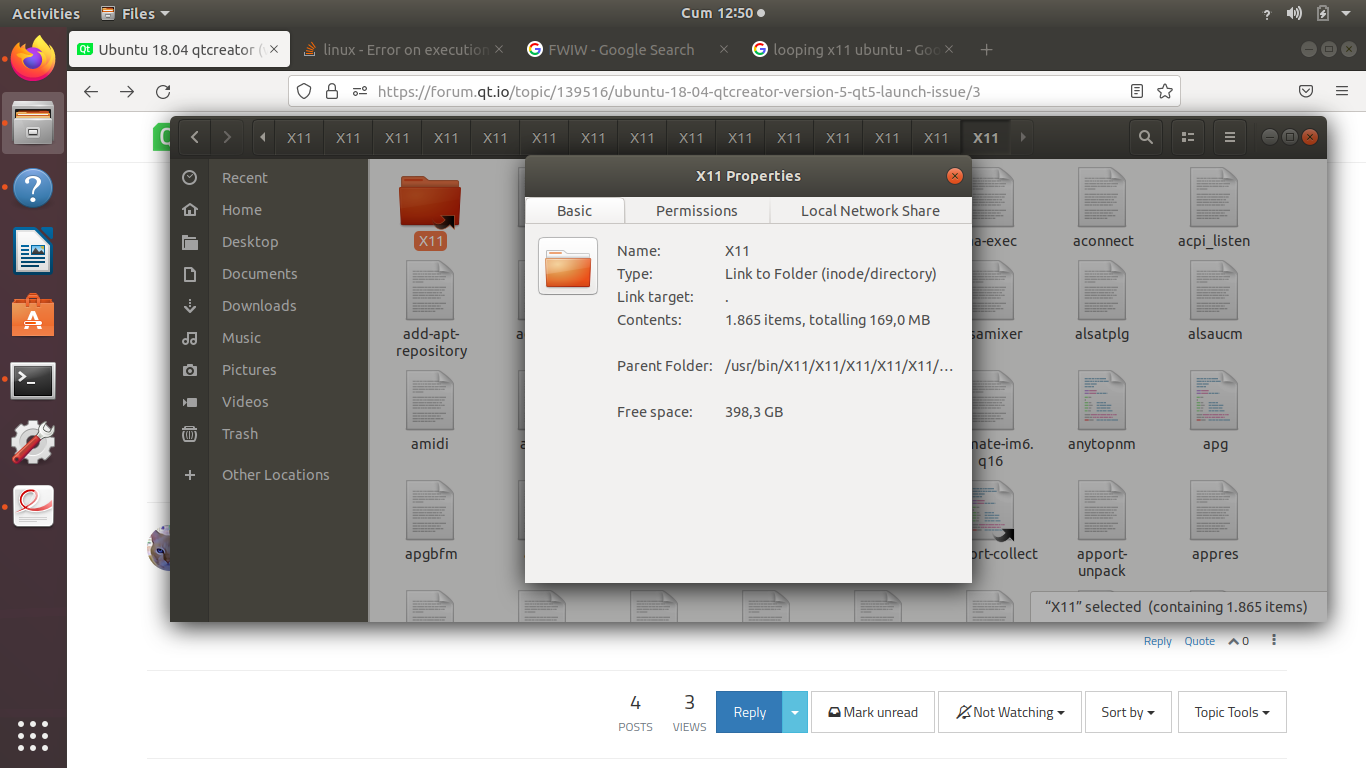Launch Terminal from the dock

tap(33, 381)
